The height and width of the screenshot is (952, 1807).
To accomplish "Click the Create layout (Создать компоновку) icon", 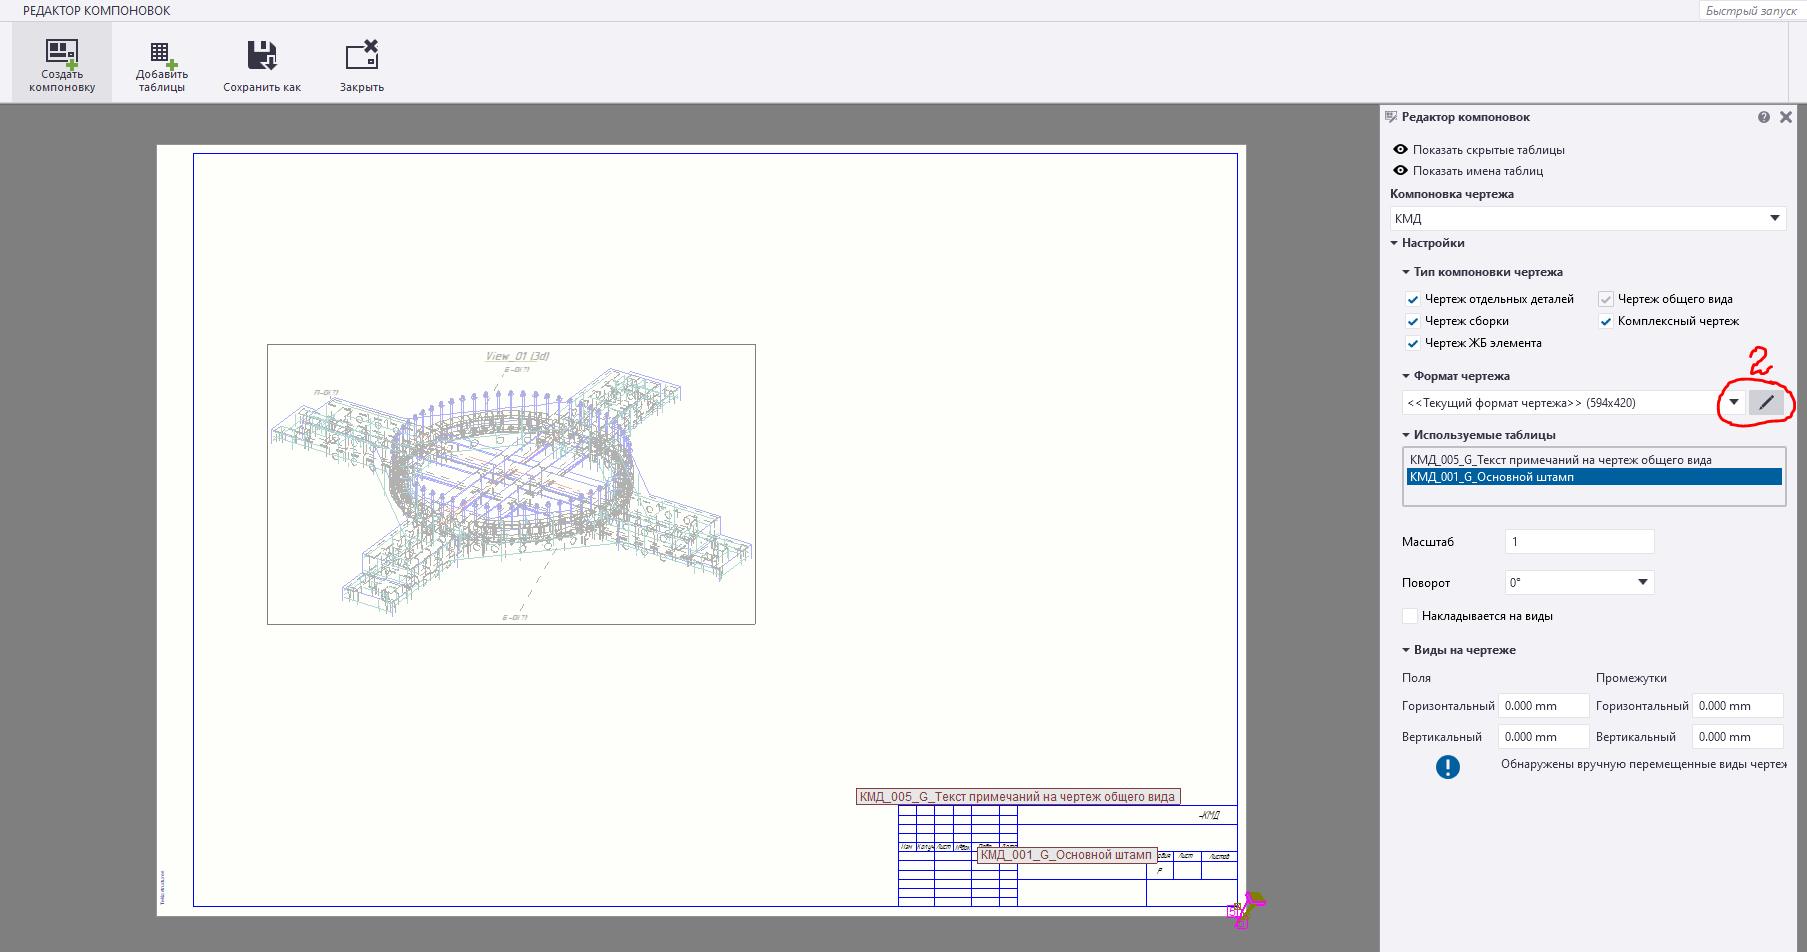I will 62,56.
